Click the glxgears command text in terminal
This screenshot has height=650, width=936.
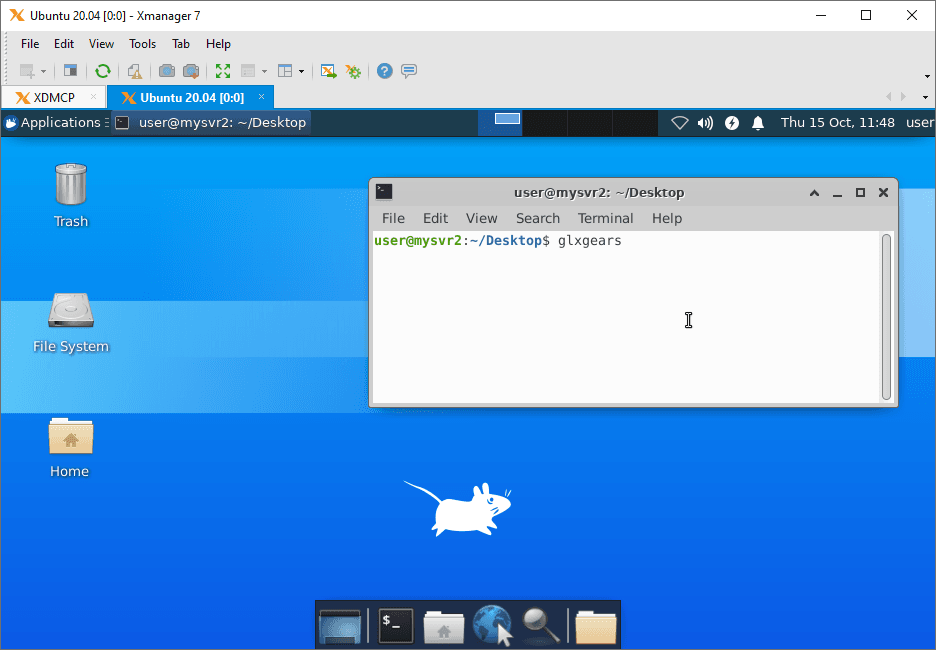[590, 241]
